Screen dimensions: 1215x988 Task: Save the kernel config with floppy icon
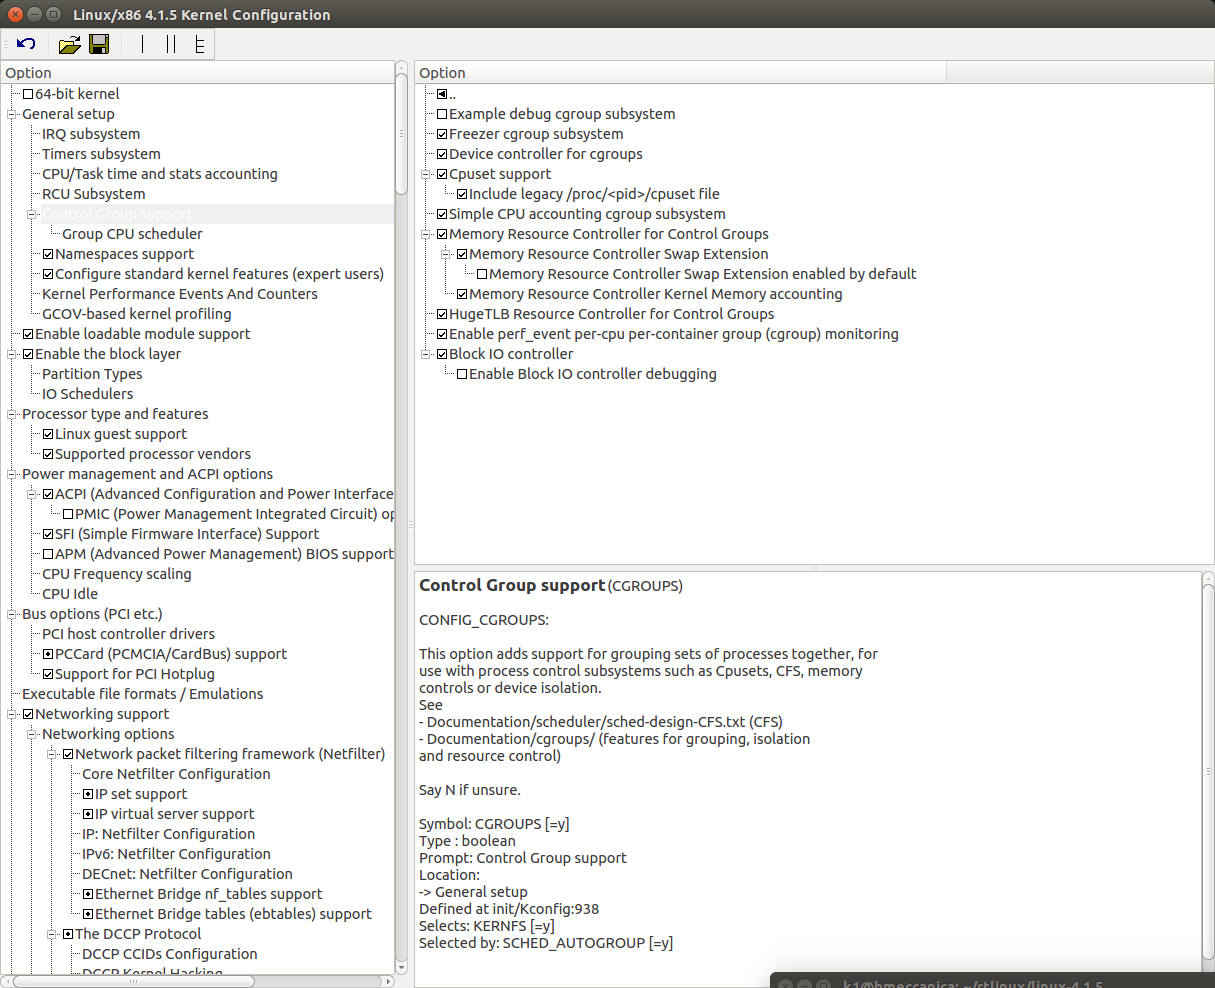(x=98, y=44)
